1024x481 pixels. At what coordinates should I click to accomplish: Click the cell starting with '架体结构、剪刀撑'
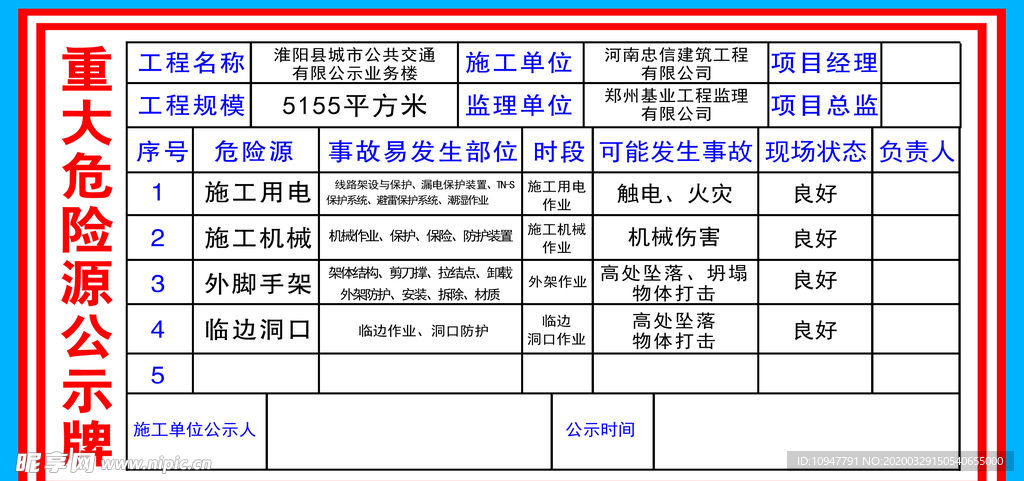coord(421,283)
